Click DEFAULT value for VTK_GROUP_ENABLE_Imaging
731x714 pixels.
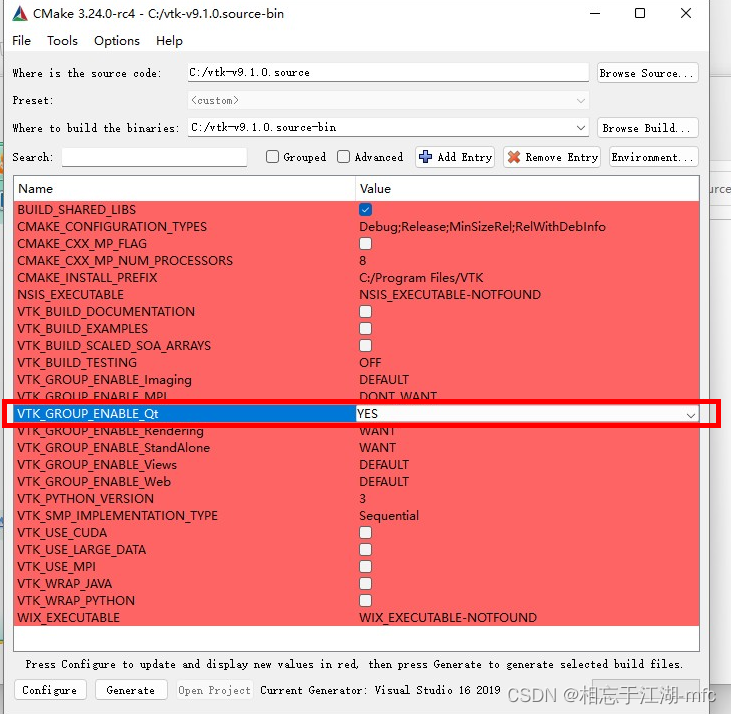pos(384,380)
